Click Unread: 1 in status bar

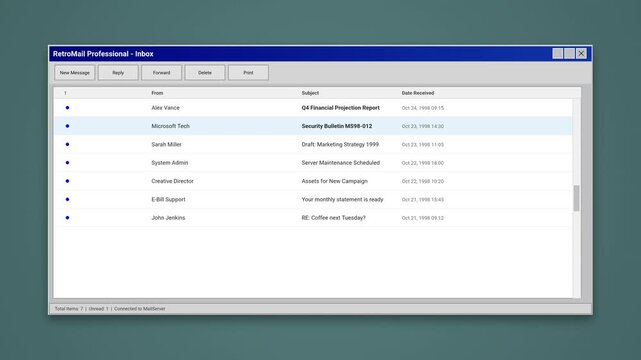point(99,309)
